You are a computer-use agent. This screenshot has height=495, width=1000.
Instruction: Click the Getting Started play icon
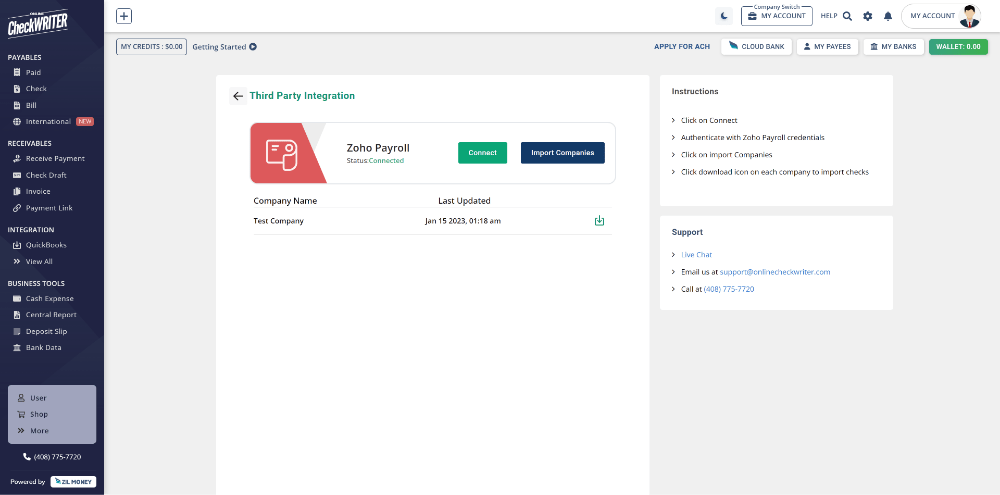point(253,47)
